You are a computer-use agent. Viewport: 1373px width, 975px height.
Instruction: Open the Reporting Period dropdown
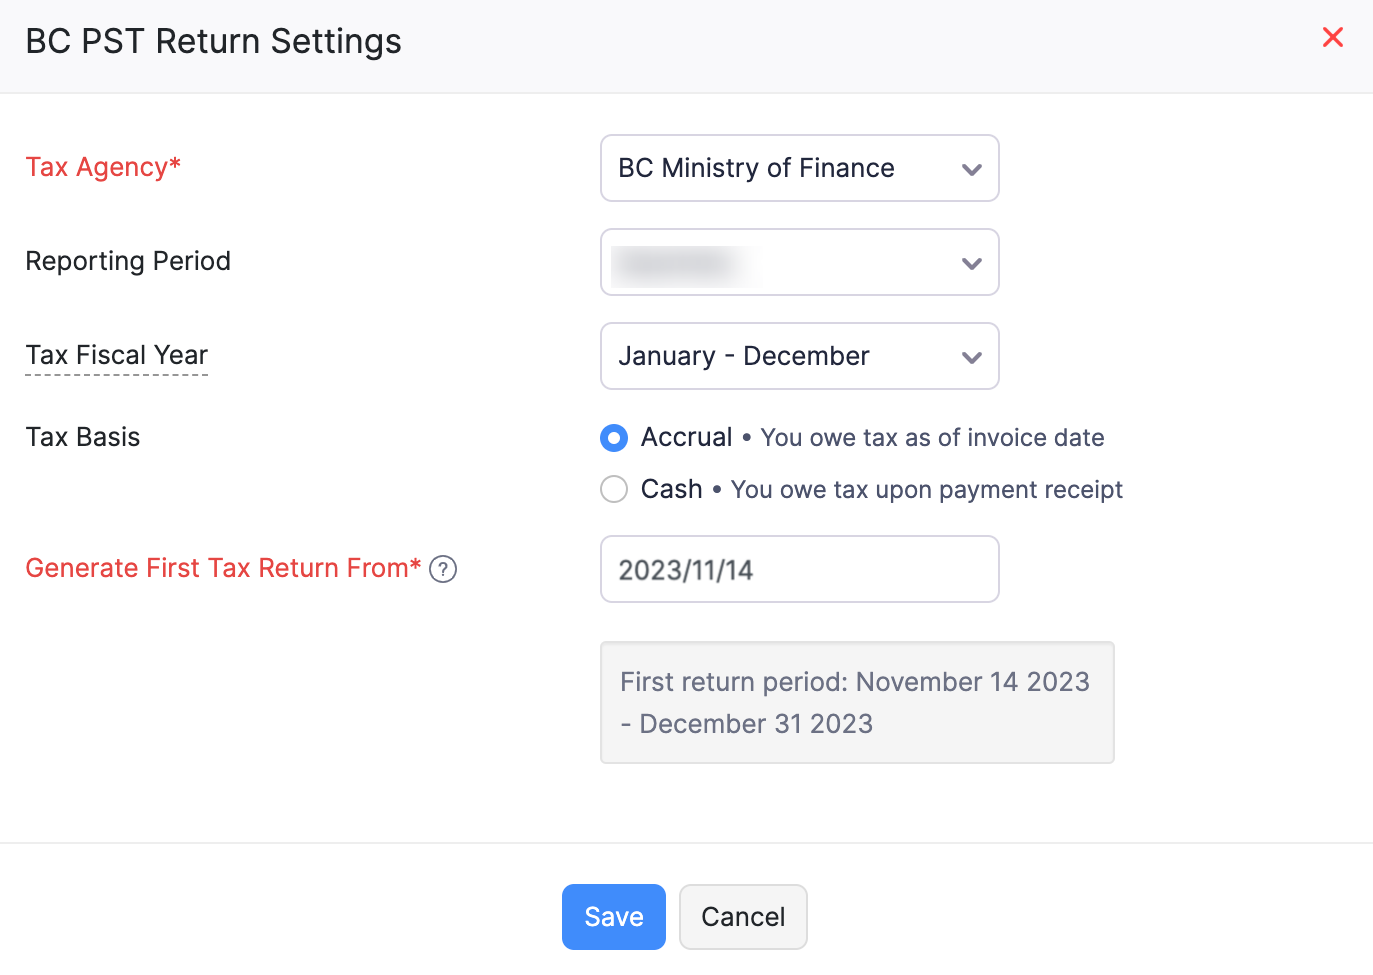(x=780, y=262)
